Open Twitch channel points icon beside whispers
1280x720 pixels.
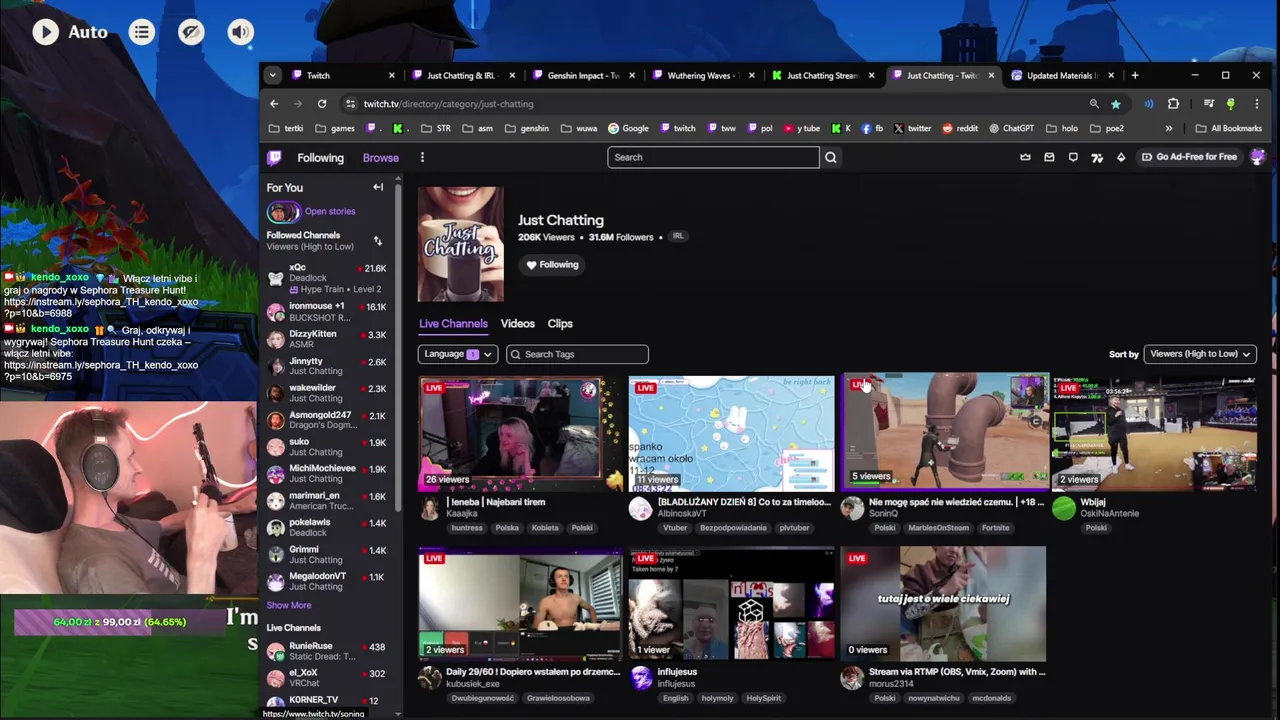point(1097,157)
